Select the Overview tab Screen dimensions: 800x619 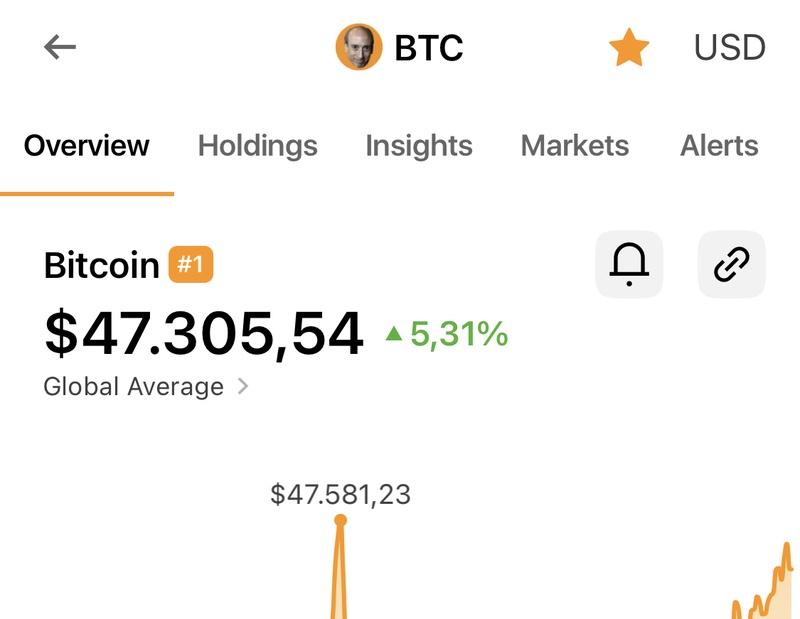pos(87,146)
